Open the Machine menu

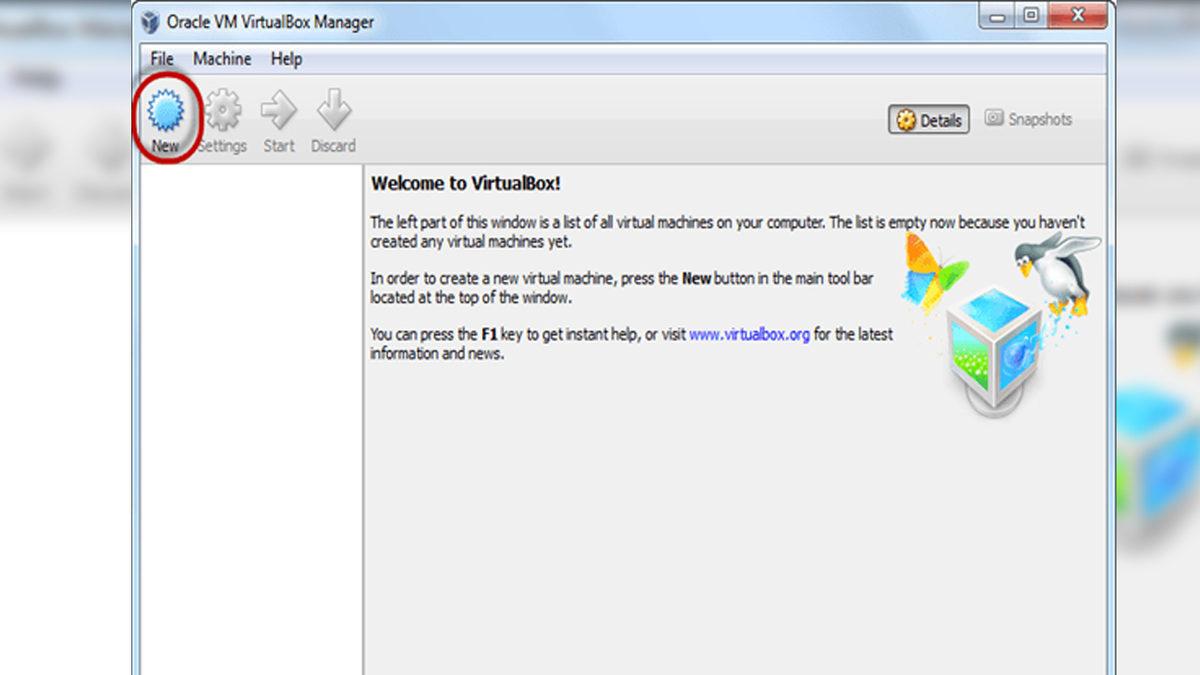click(x=222, y=59)
